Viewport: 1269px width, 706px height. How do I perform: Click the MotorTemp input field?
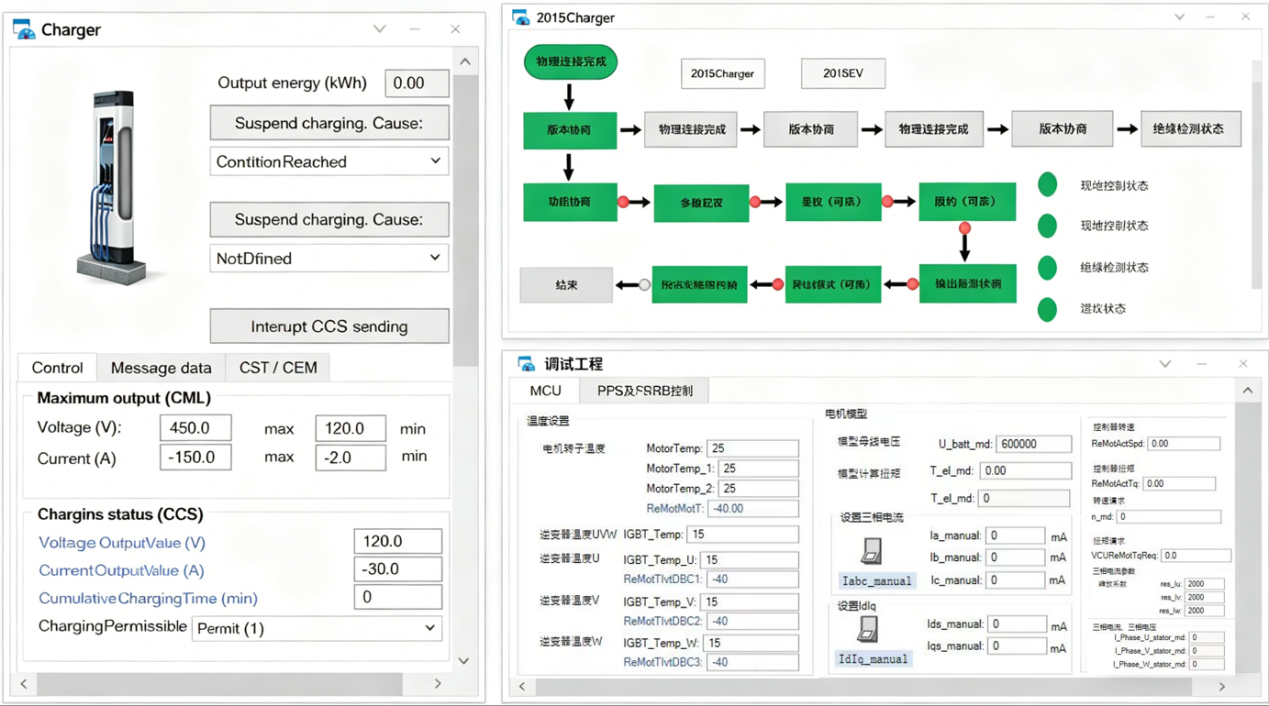[x=753, y=448]
